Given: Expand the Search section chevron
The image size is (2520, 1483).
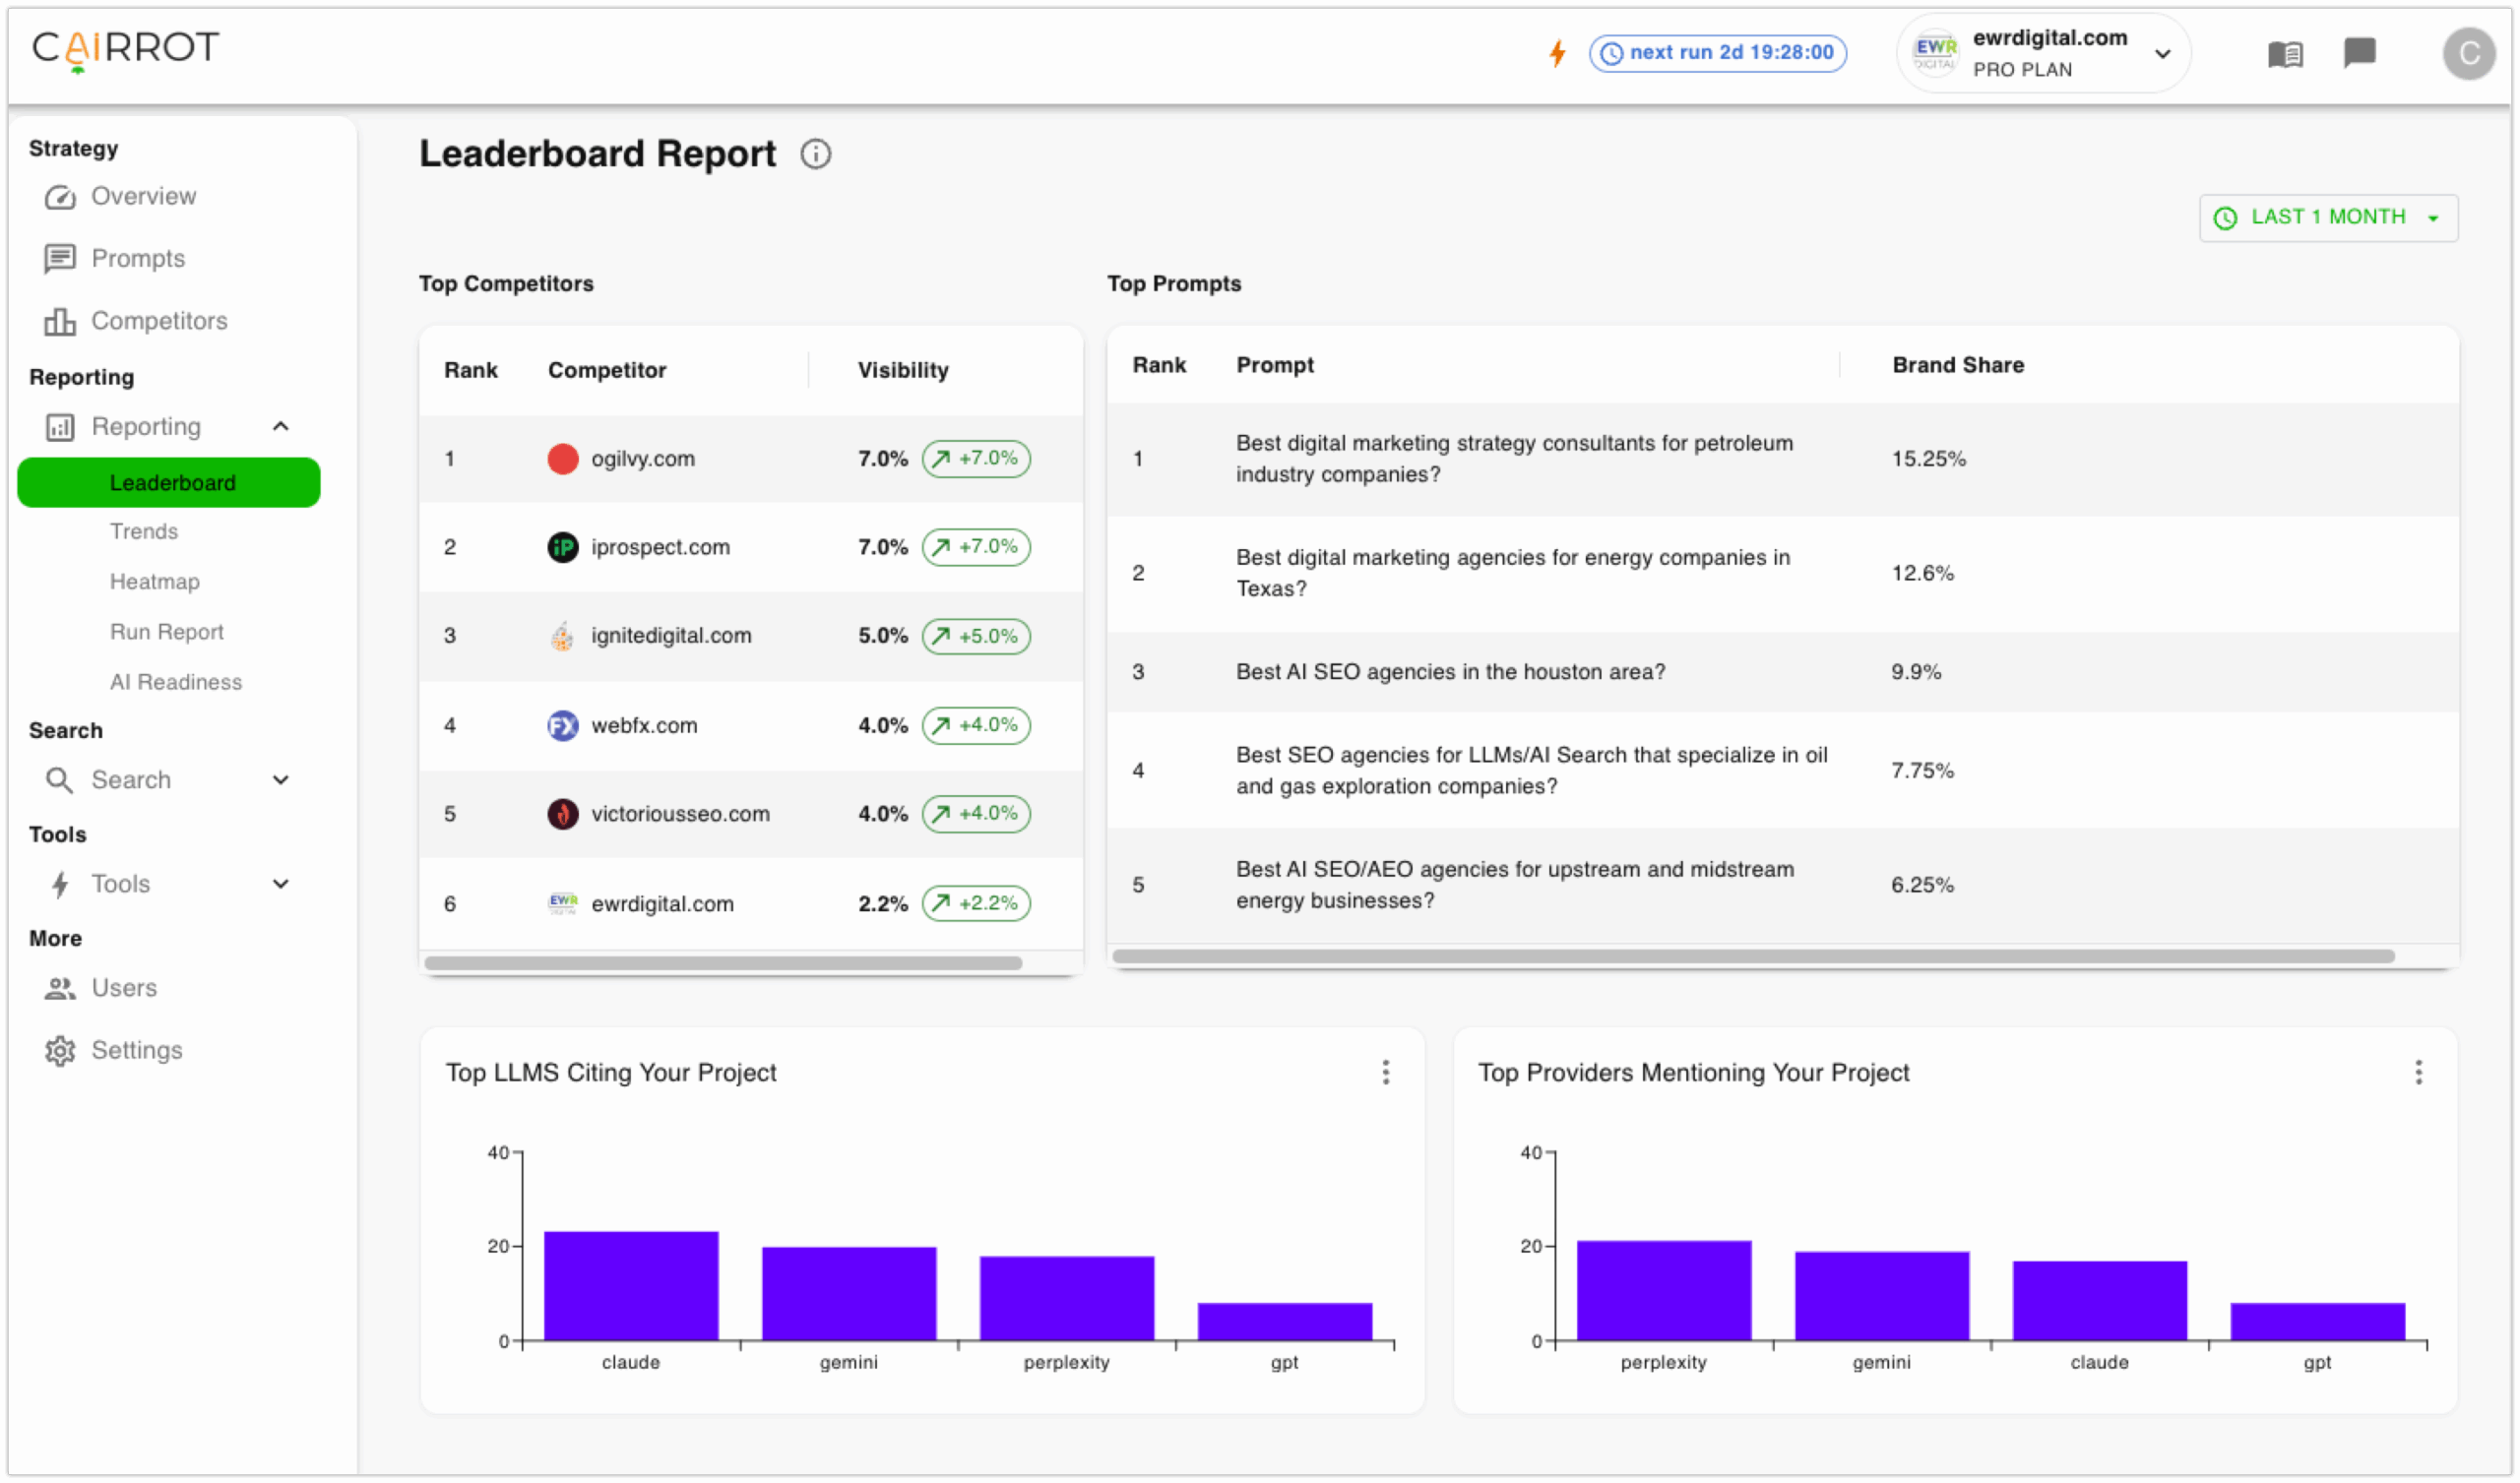Looking at the screenshot, I should (281, 780).
